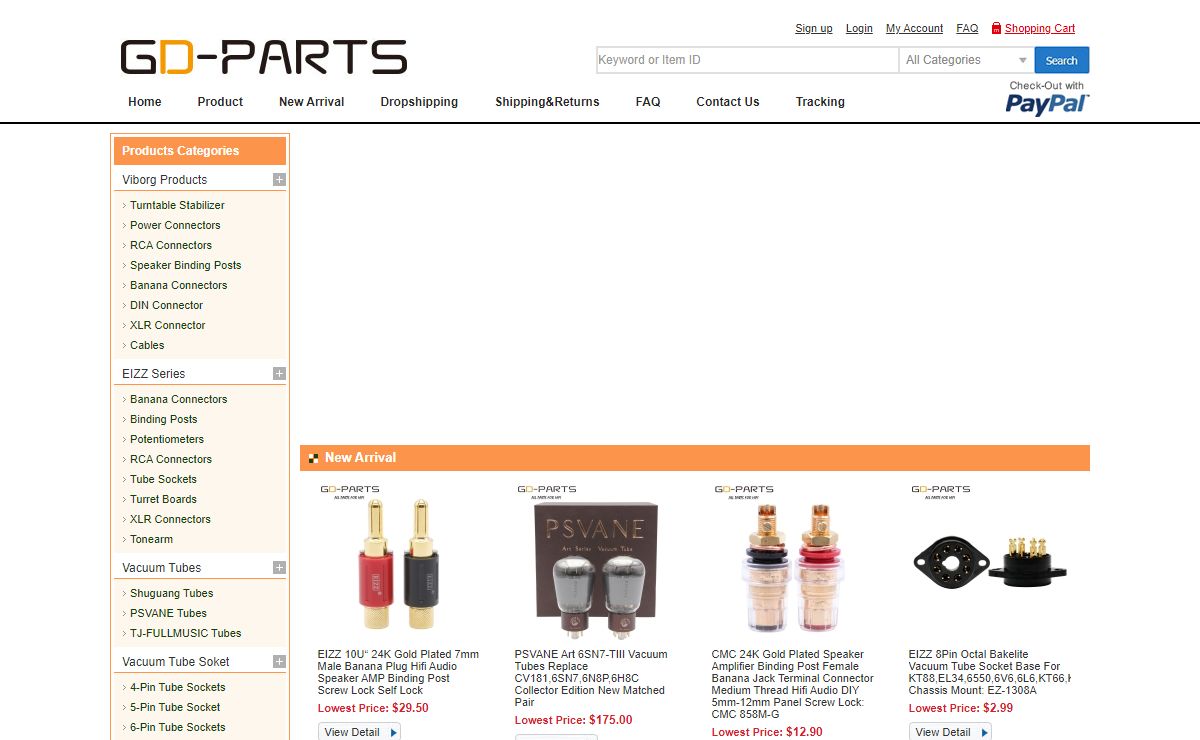Select Banana Connectors under Viborg Products
1200x740 pixels.
(179, 285)
